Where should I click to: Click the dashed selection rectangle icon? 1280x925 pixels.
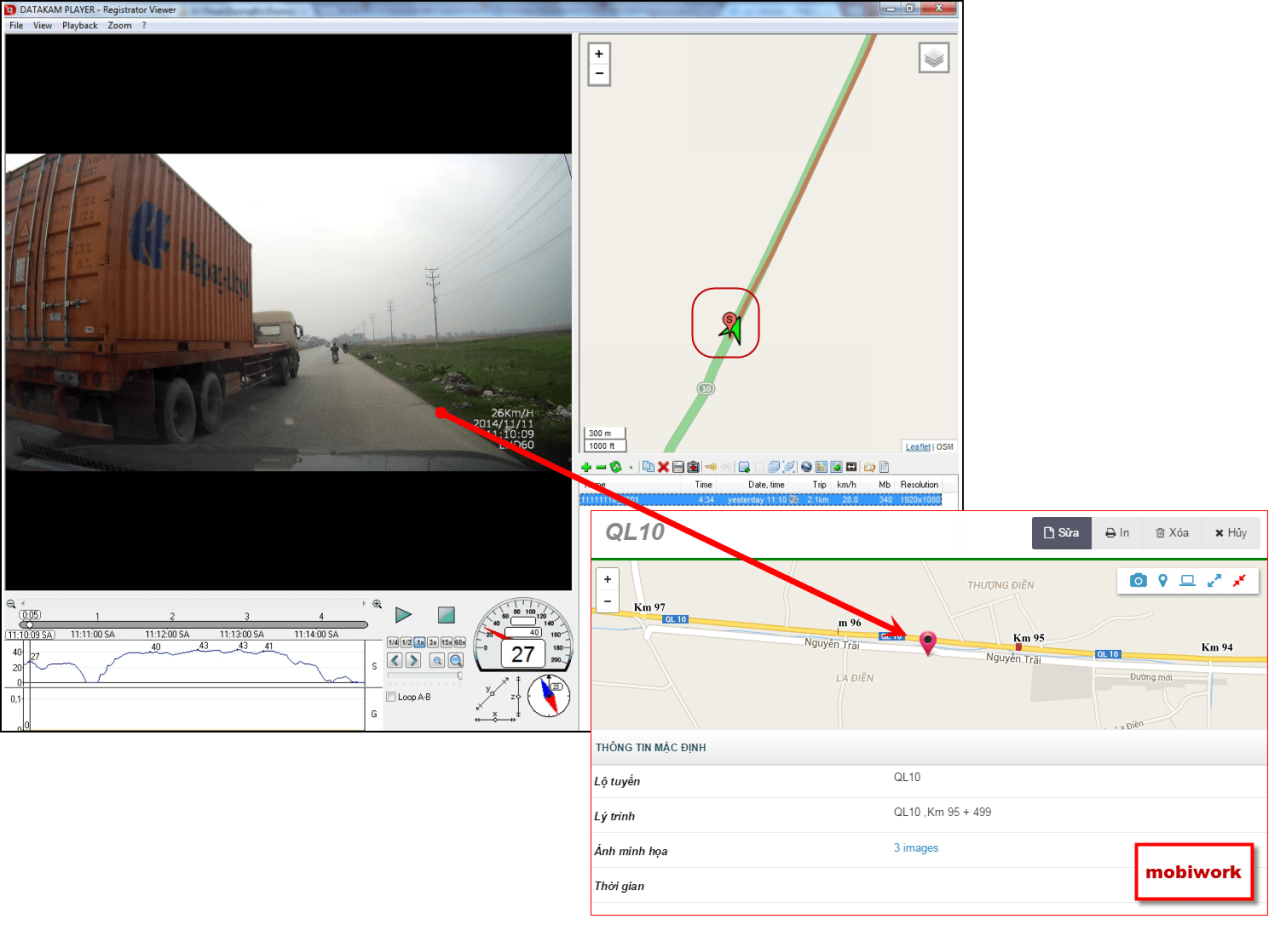coord(759,467)
